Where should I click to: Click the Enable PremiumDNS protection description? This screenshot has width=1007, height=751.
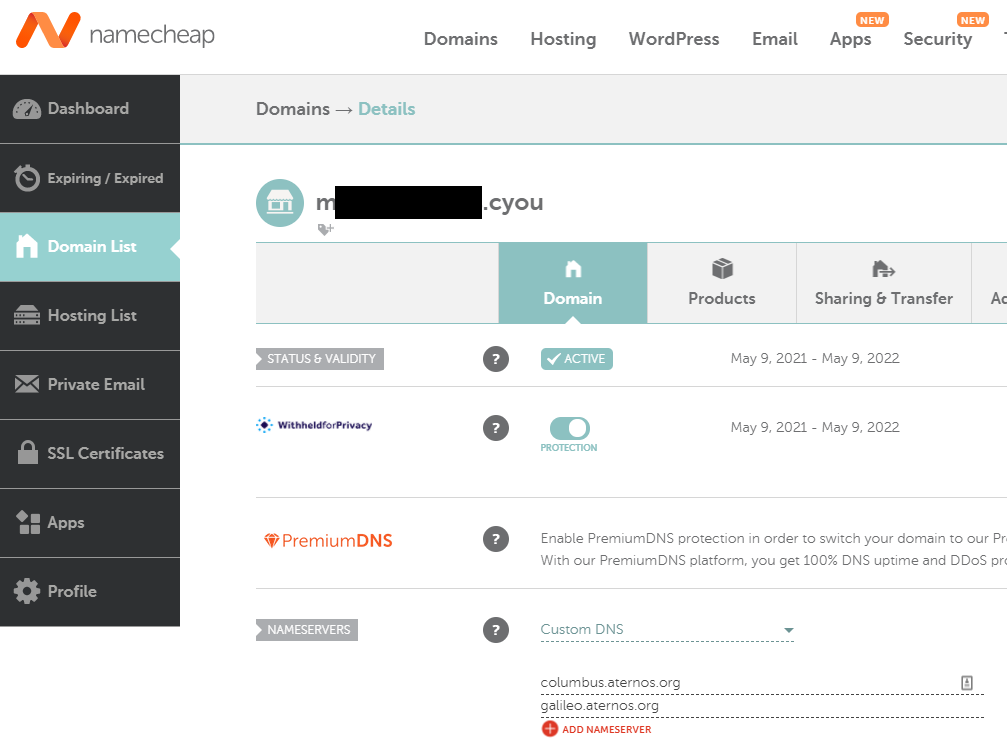pyautogui.click(x=773, y=549)
